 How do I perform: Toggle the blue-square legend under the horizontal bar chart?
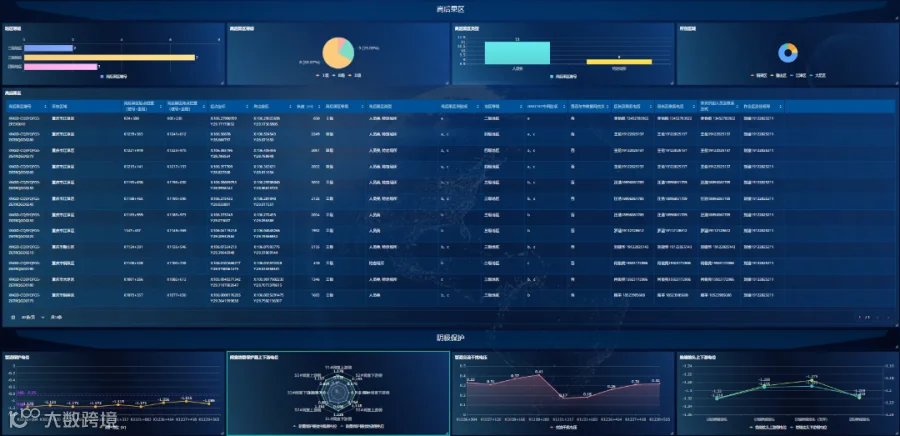[114, 76]
